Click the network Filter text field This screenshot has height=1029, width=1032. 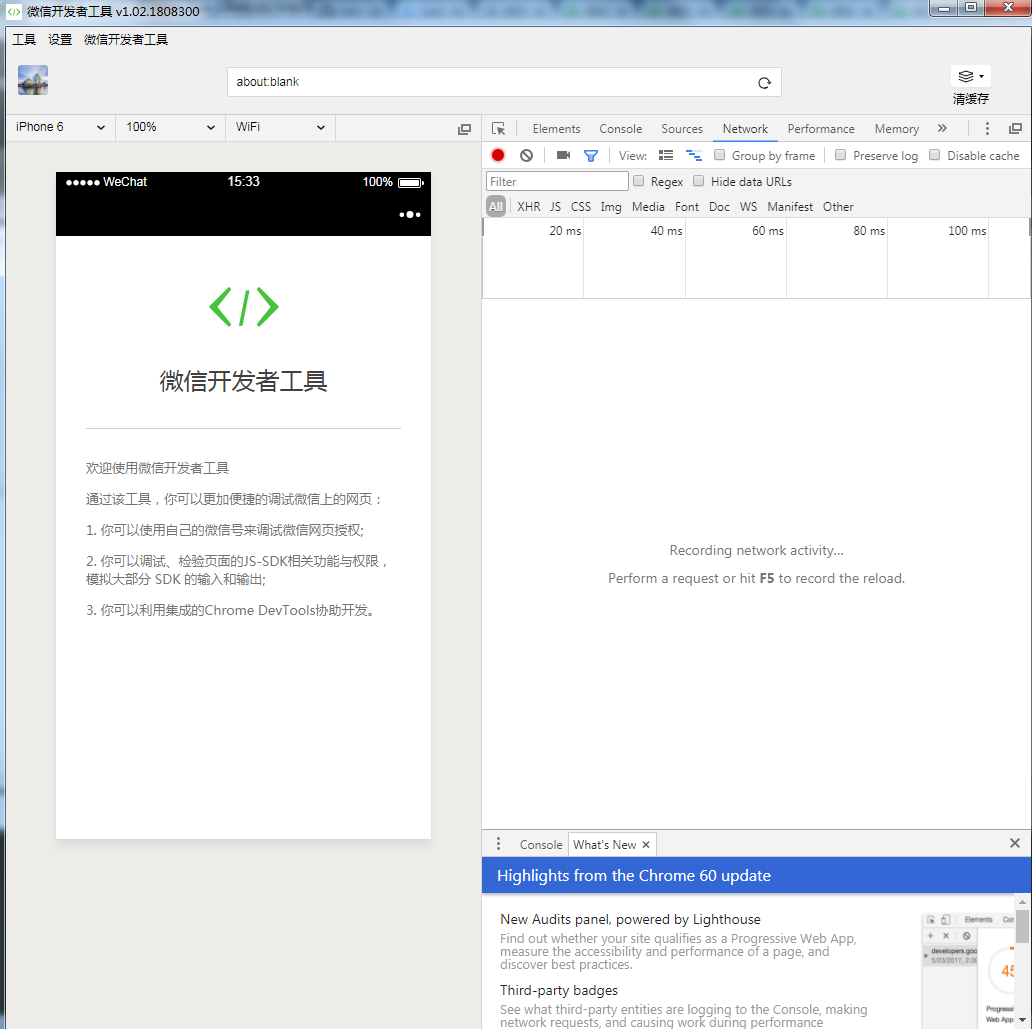pos(557,182)
